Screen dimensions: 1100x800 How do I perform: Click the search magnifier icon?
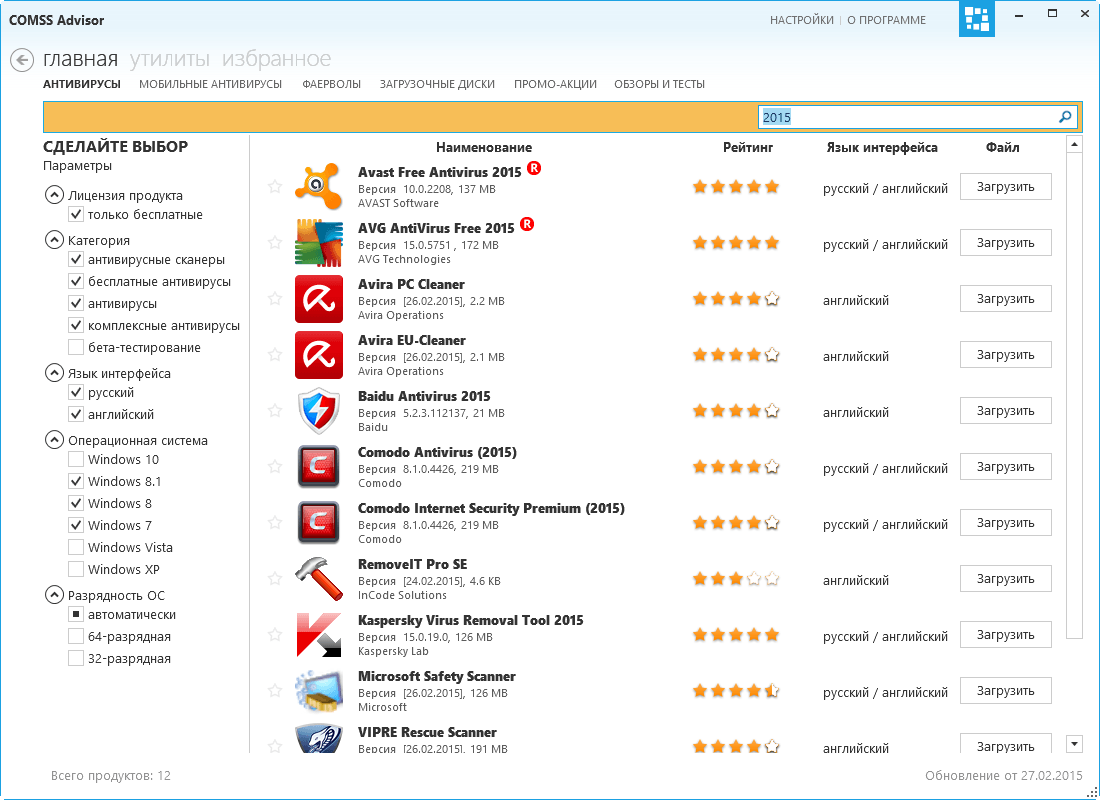[x=1065, y=117]
